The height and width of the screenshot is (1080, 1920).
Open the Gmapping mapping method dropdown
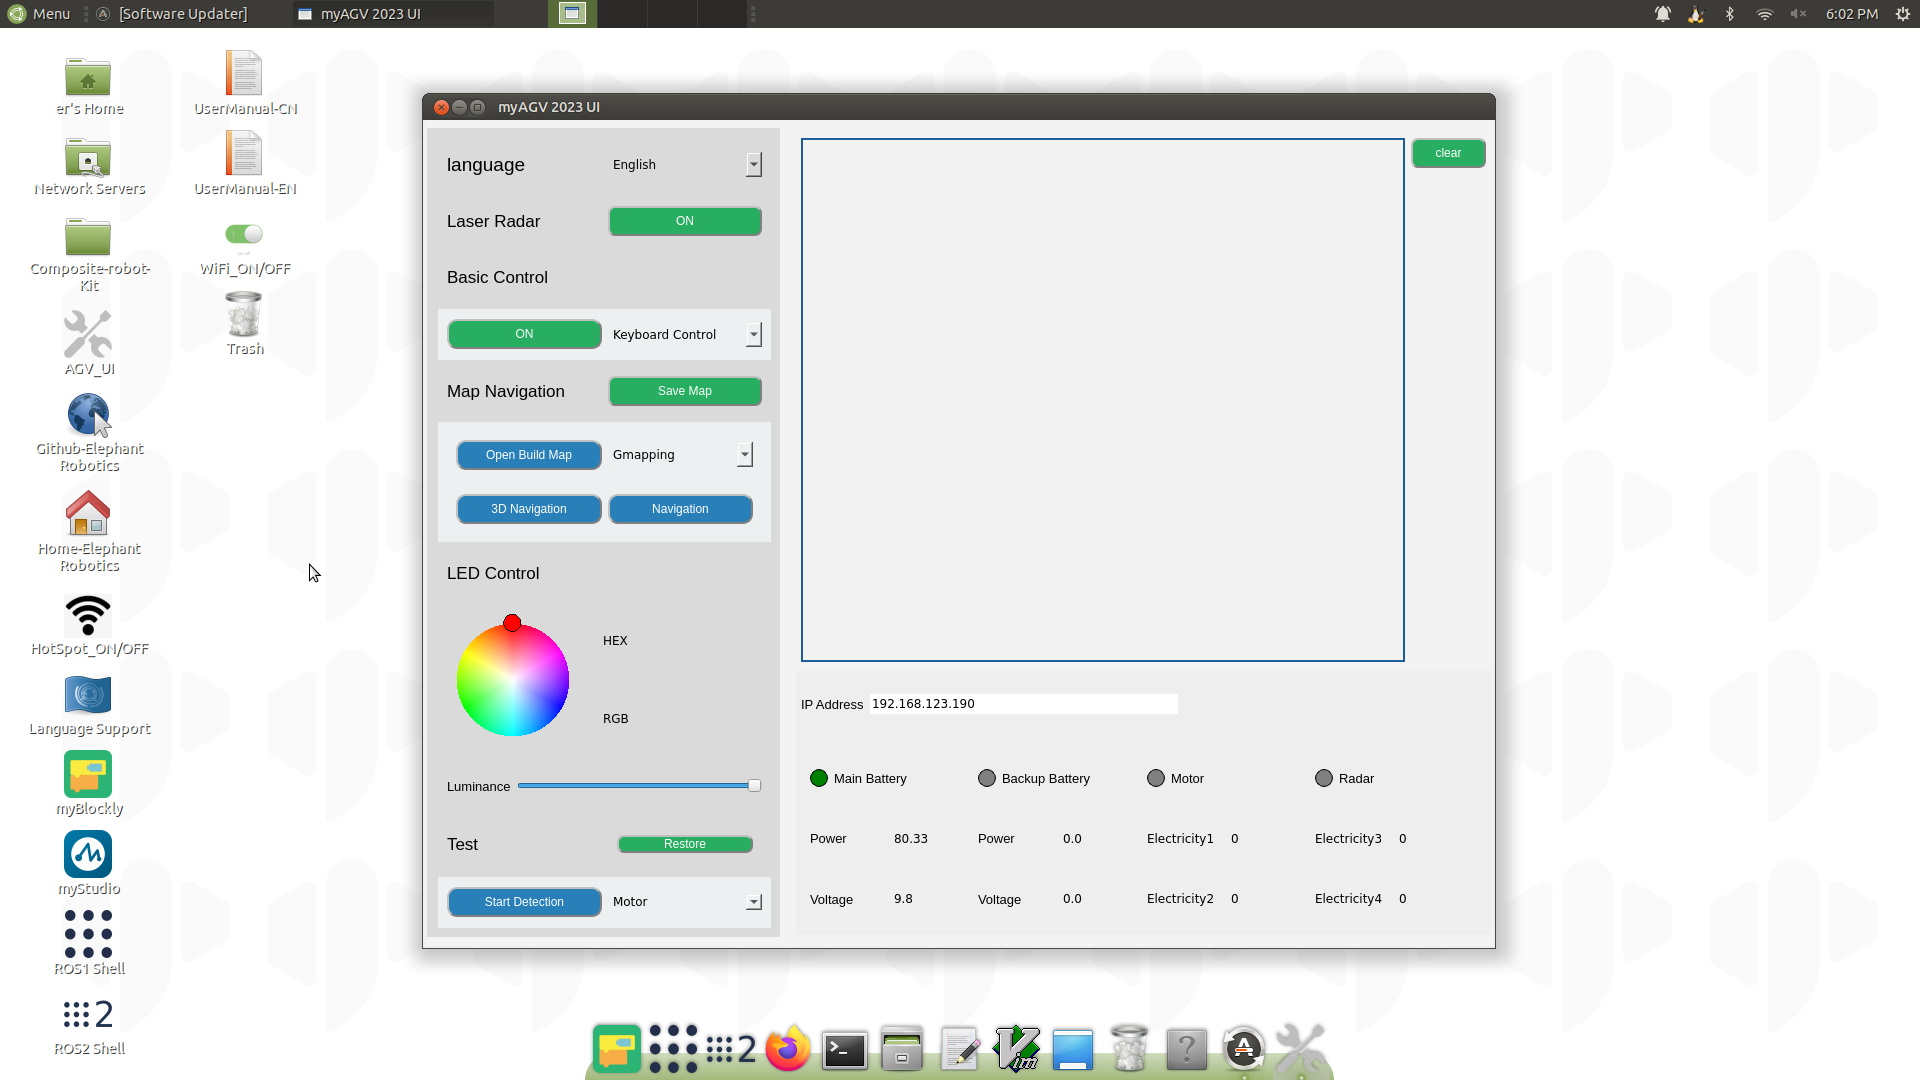pos(744,454)
